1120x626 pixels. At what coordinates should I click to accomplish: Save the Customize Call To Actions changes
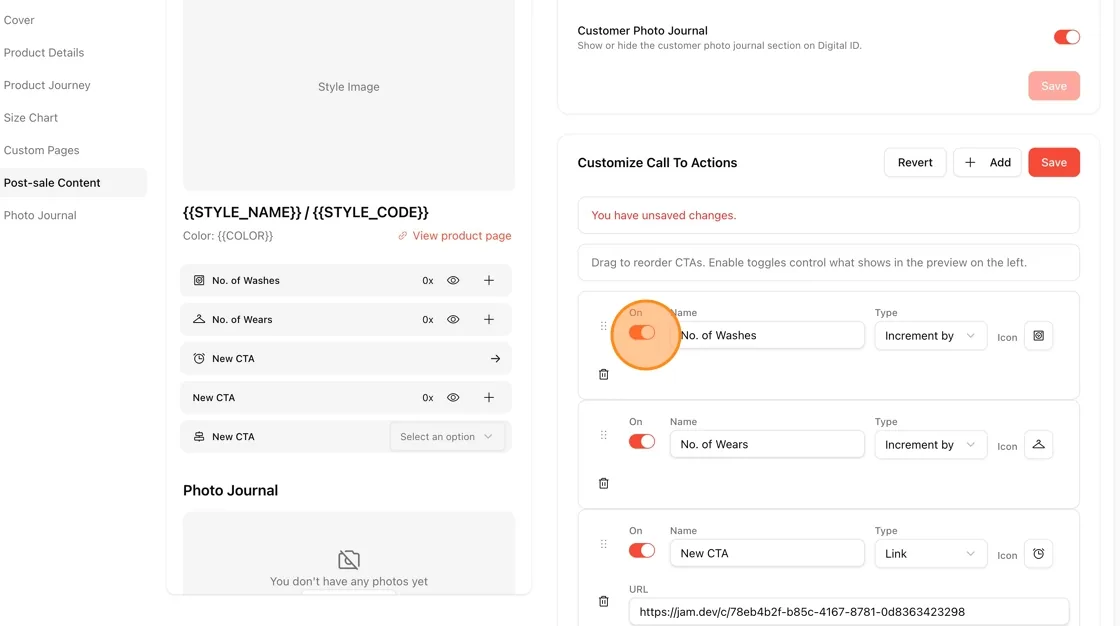point(1054,162)
